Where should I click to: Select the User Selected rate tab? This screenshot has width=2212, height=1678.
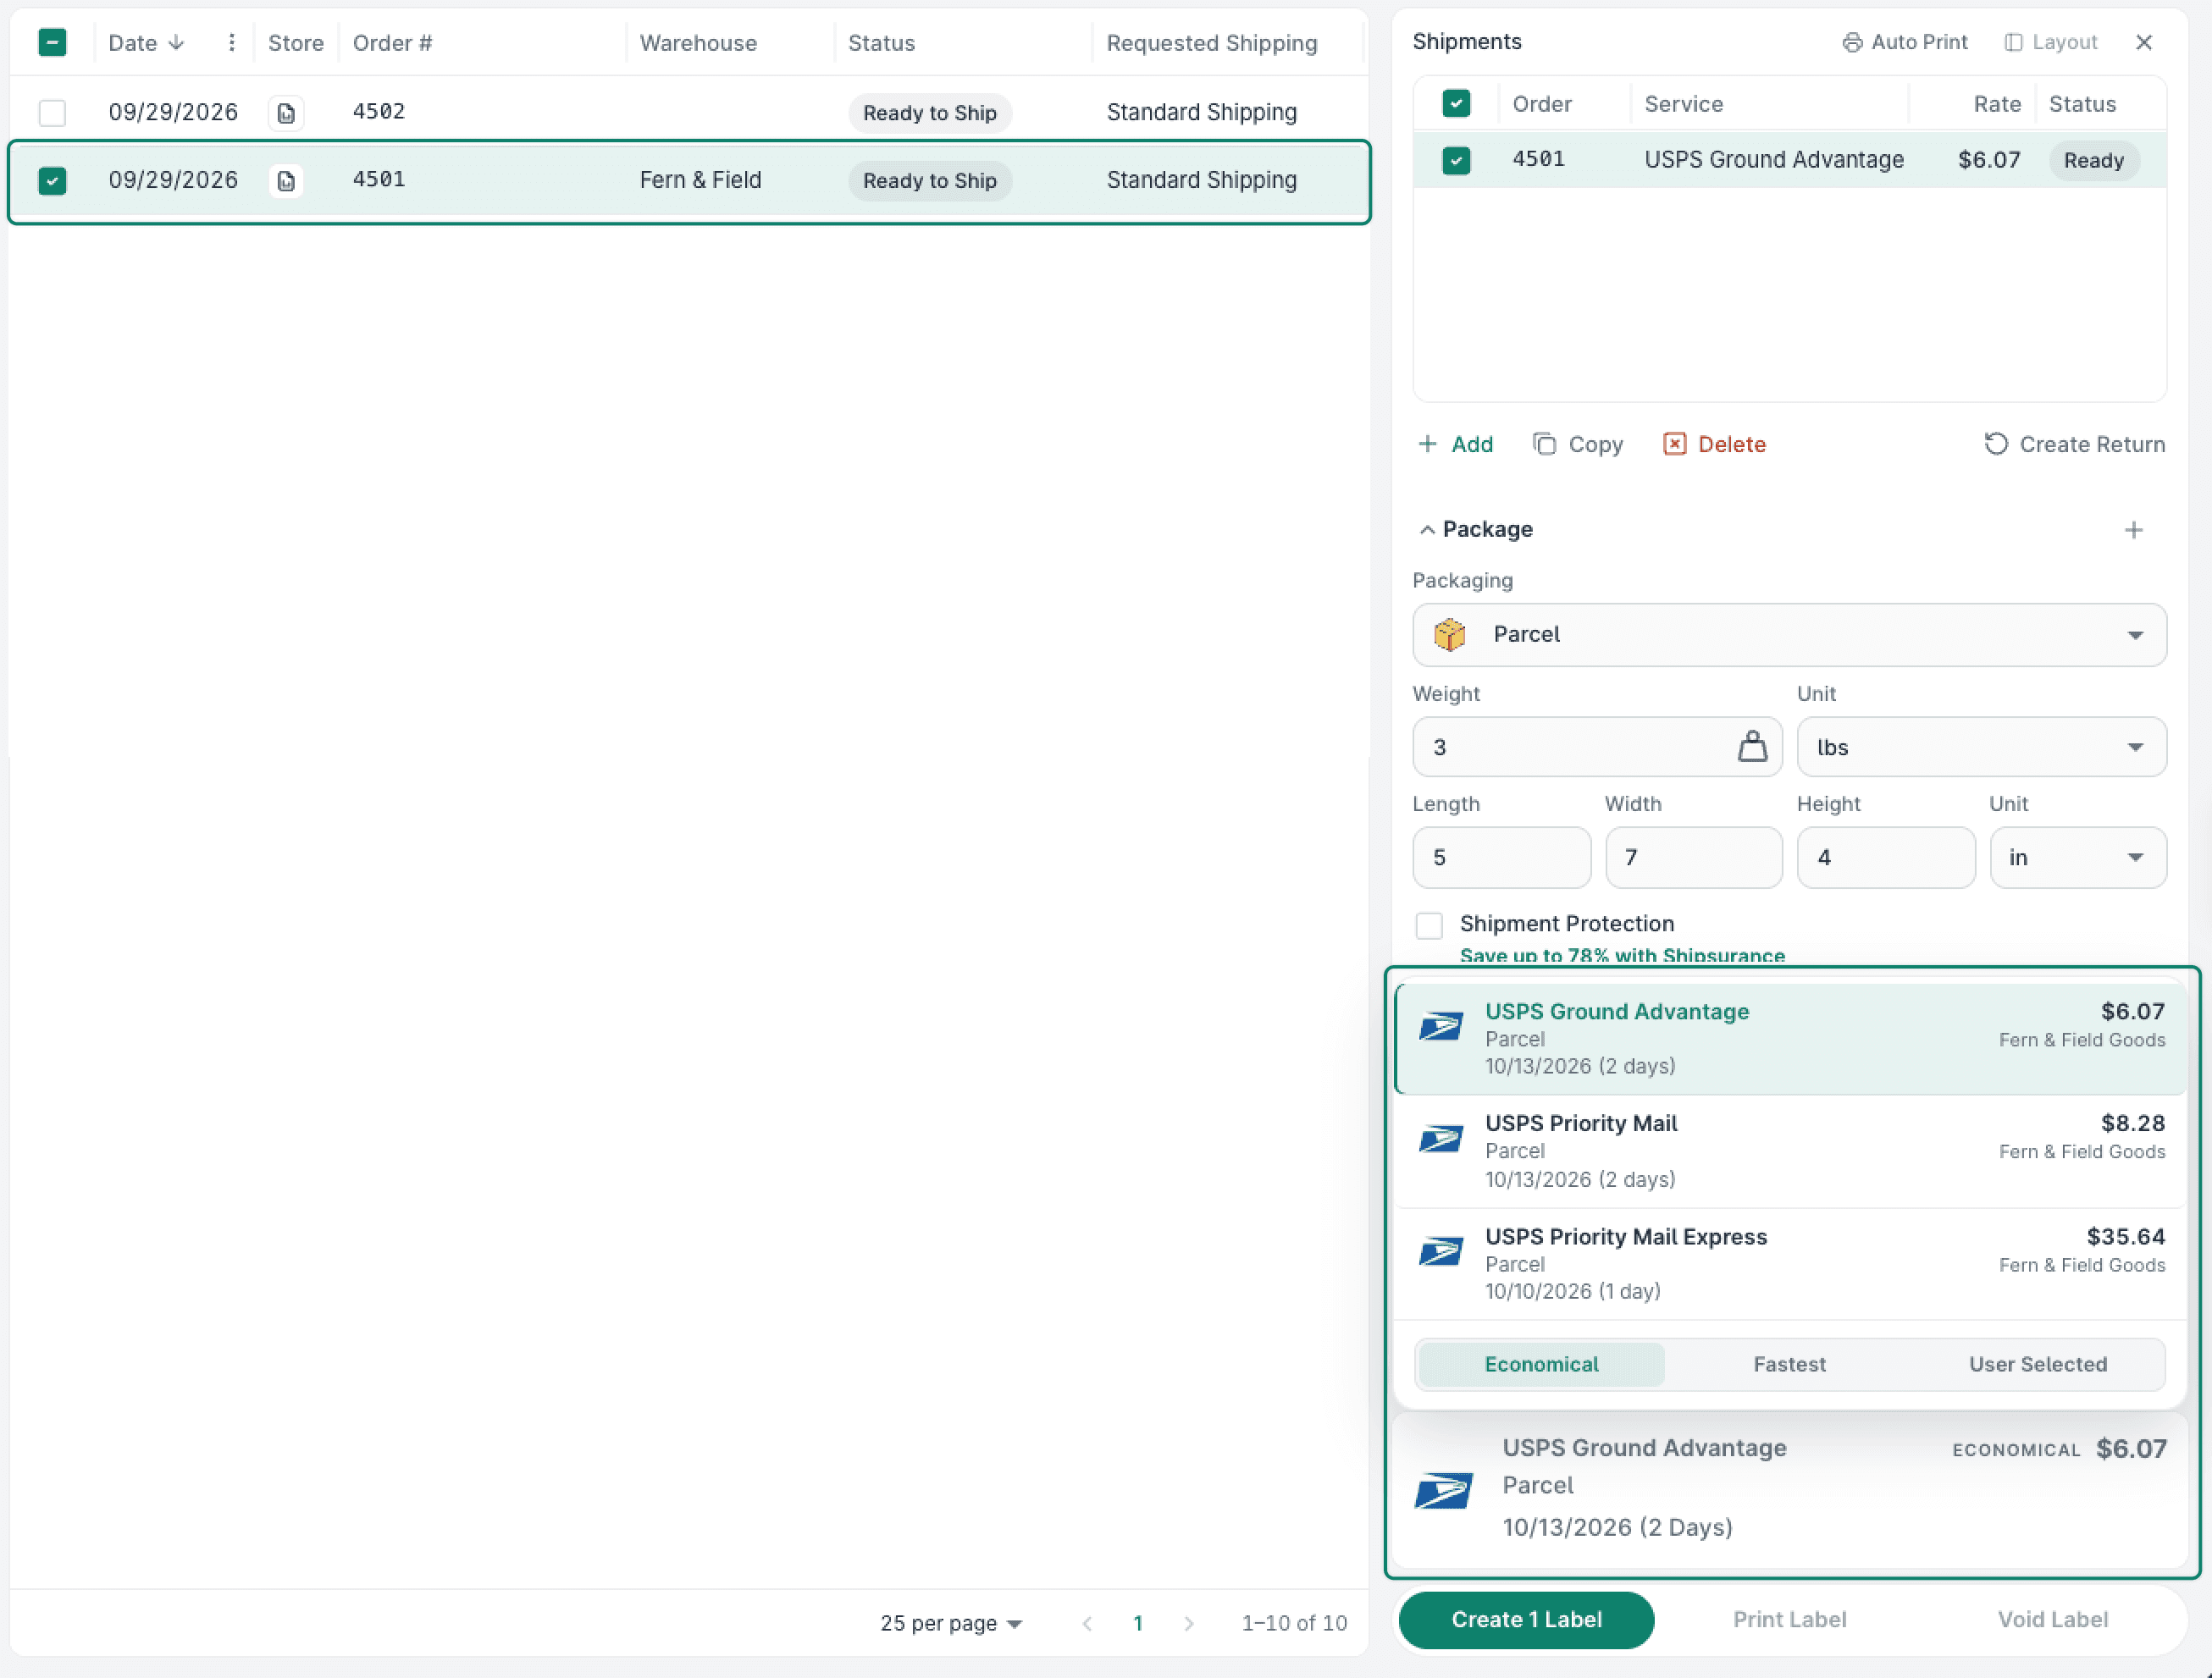2038,1364
